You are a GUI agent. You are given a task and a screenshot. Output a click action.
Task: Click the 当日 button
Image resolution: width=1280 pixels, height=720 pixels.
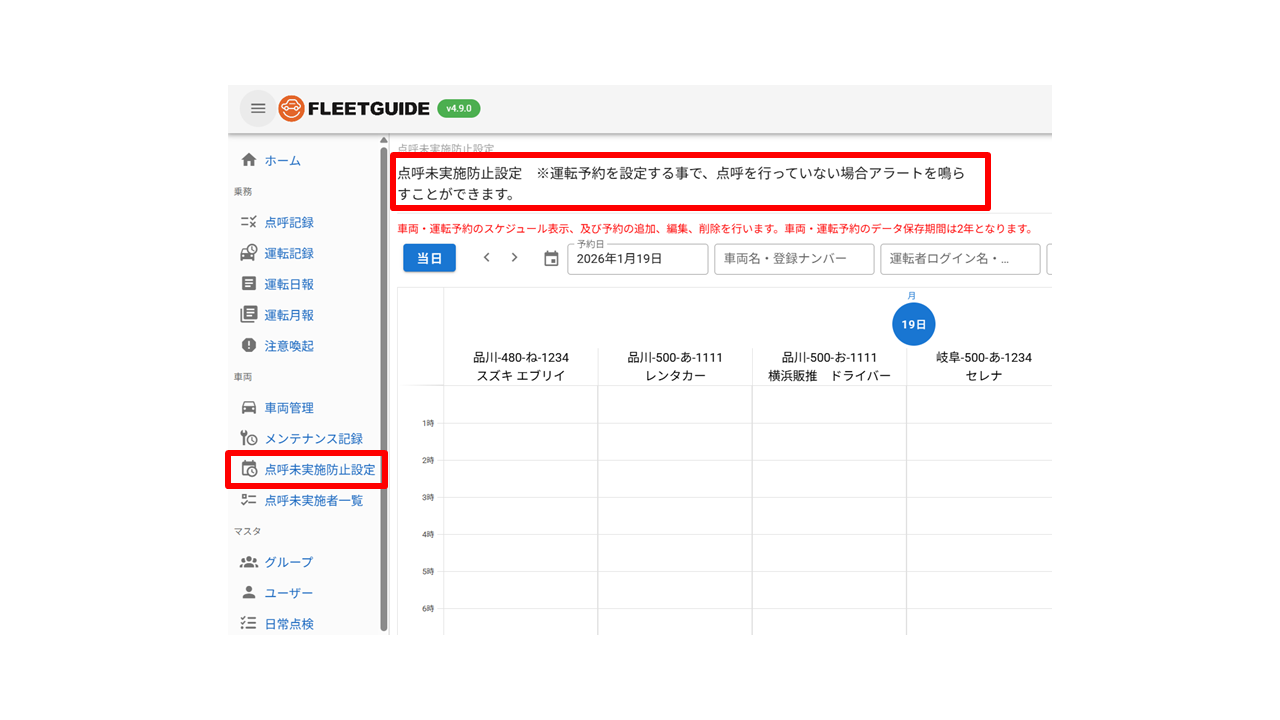pos(429,258)
